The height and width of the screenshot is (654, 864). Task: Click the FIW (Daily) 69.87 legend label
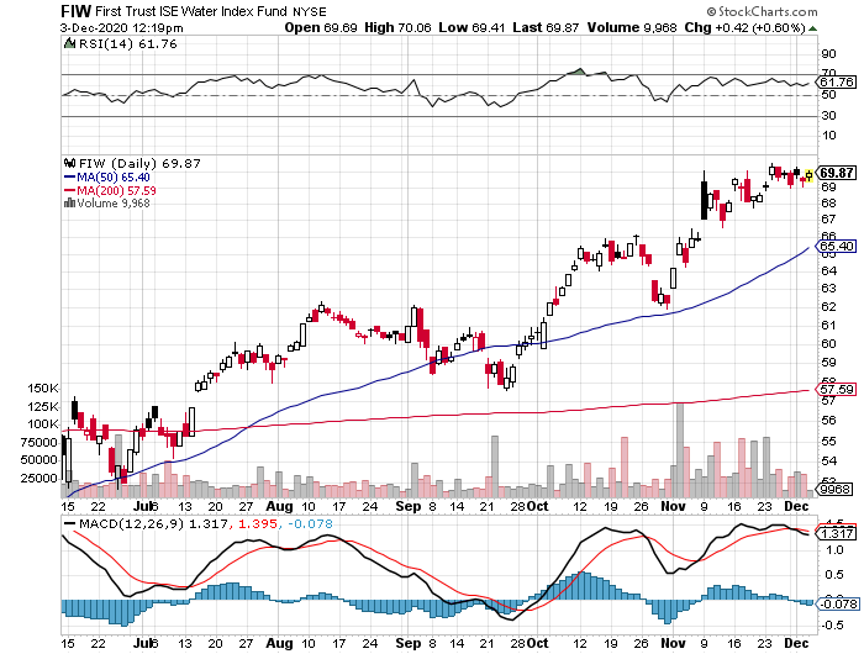click(x=139, y=164)
